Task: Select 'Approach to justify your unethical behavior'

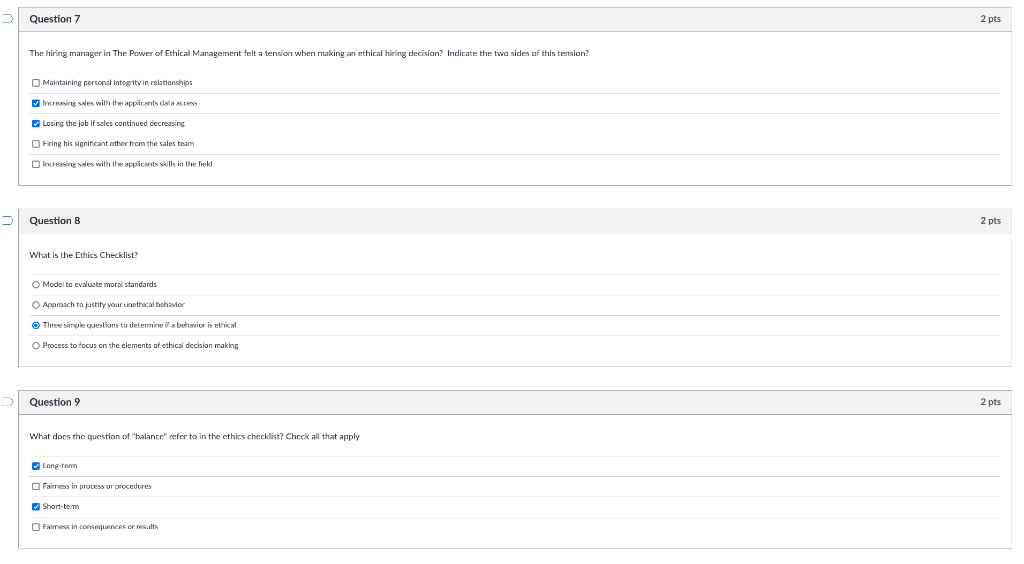Action: [x=36, y=305]
